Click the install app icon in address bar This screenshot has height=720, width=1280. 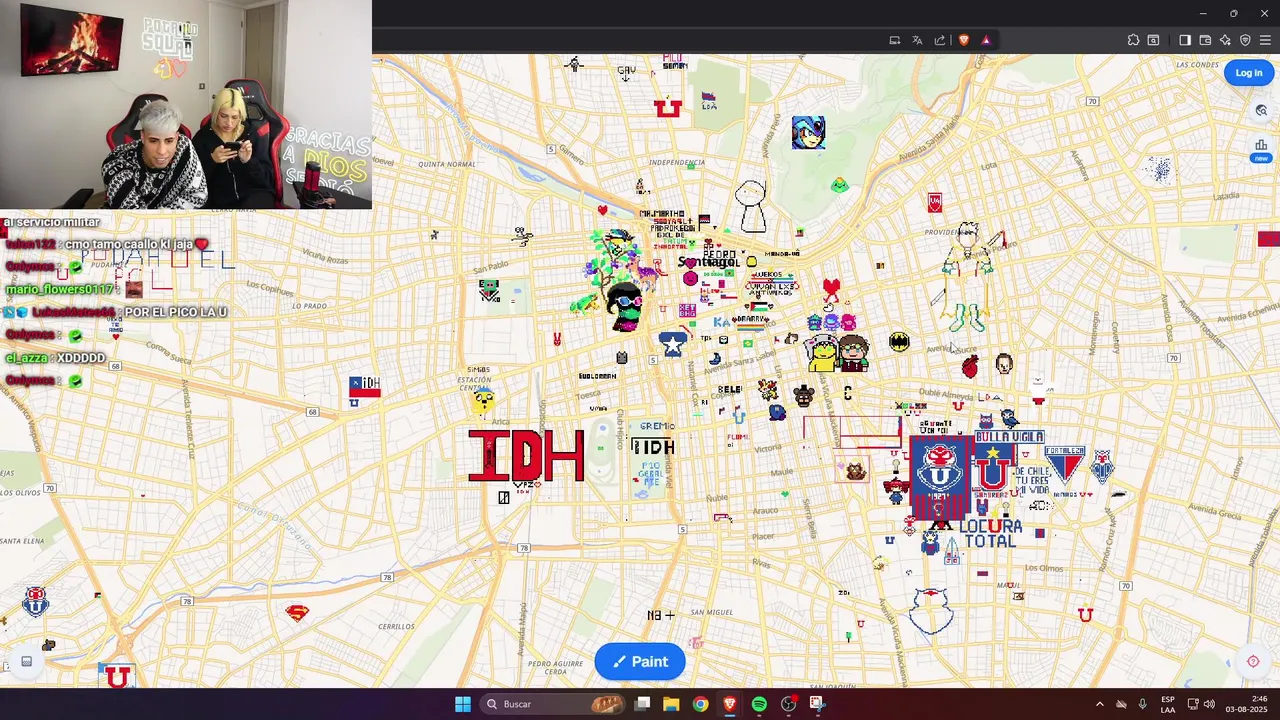[895, 40]
